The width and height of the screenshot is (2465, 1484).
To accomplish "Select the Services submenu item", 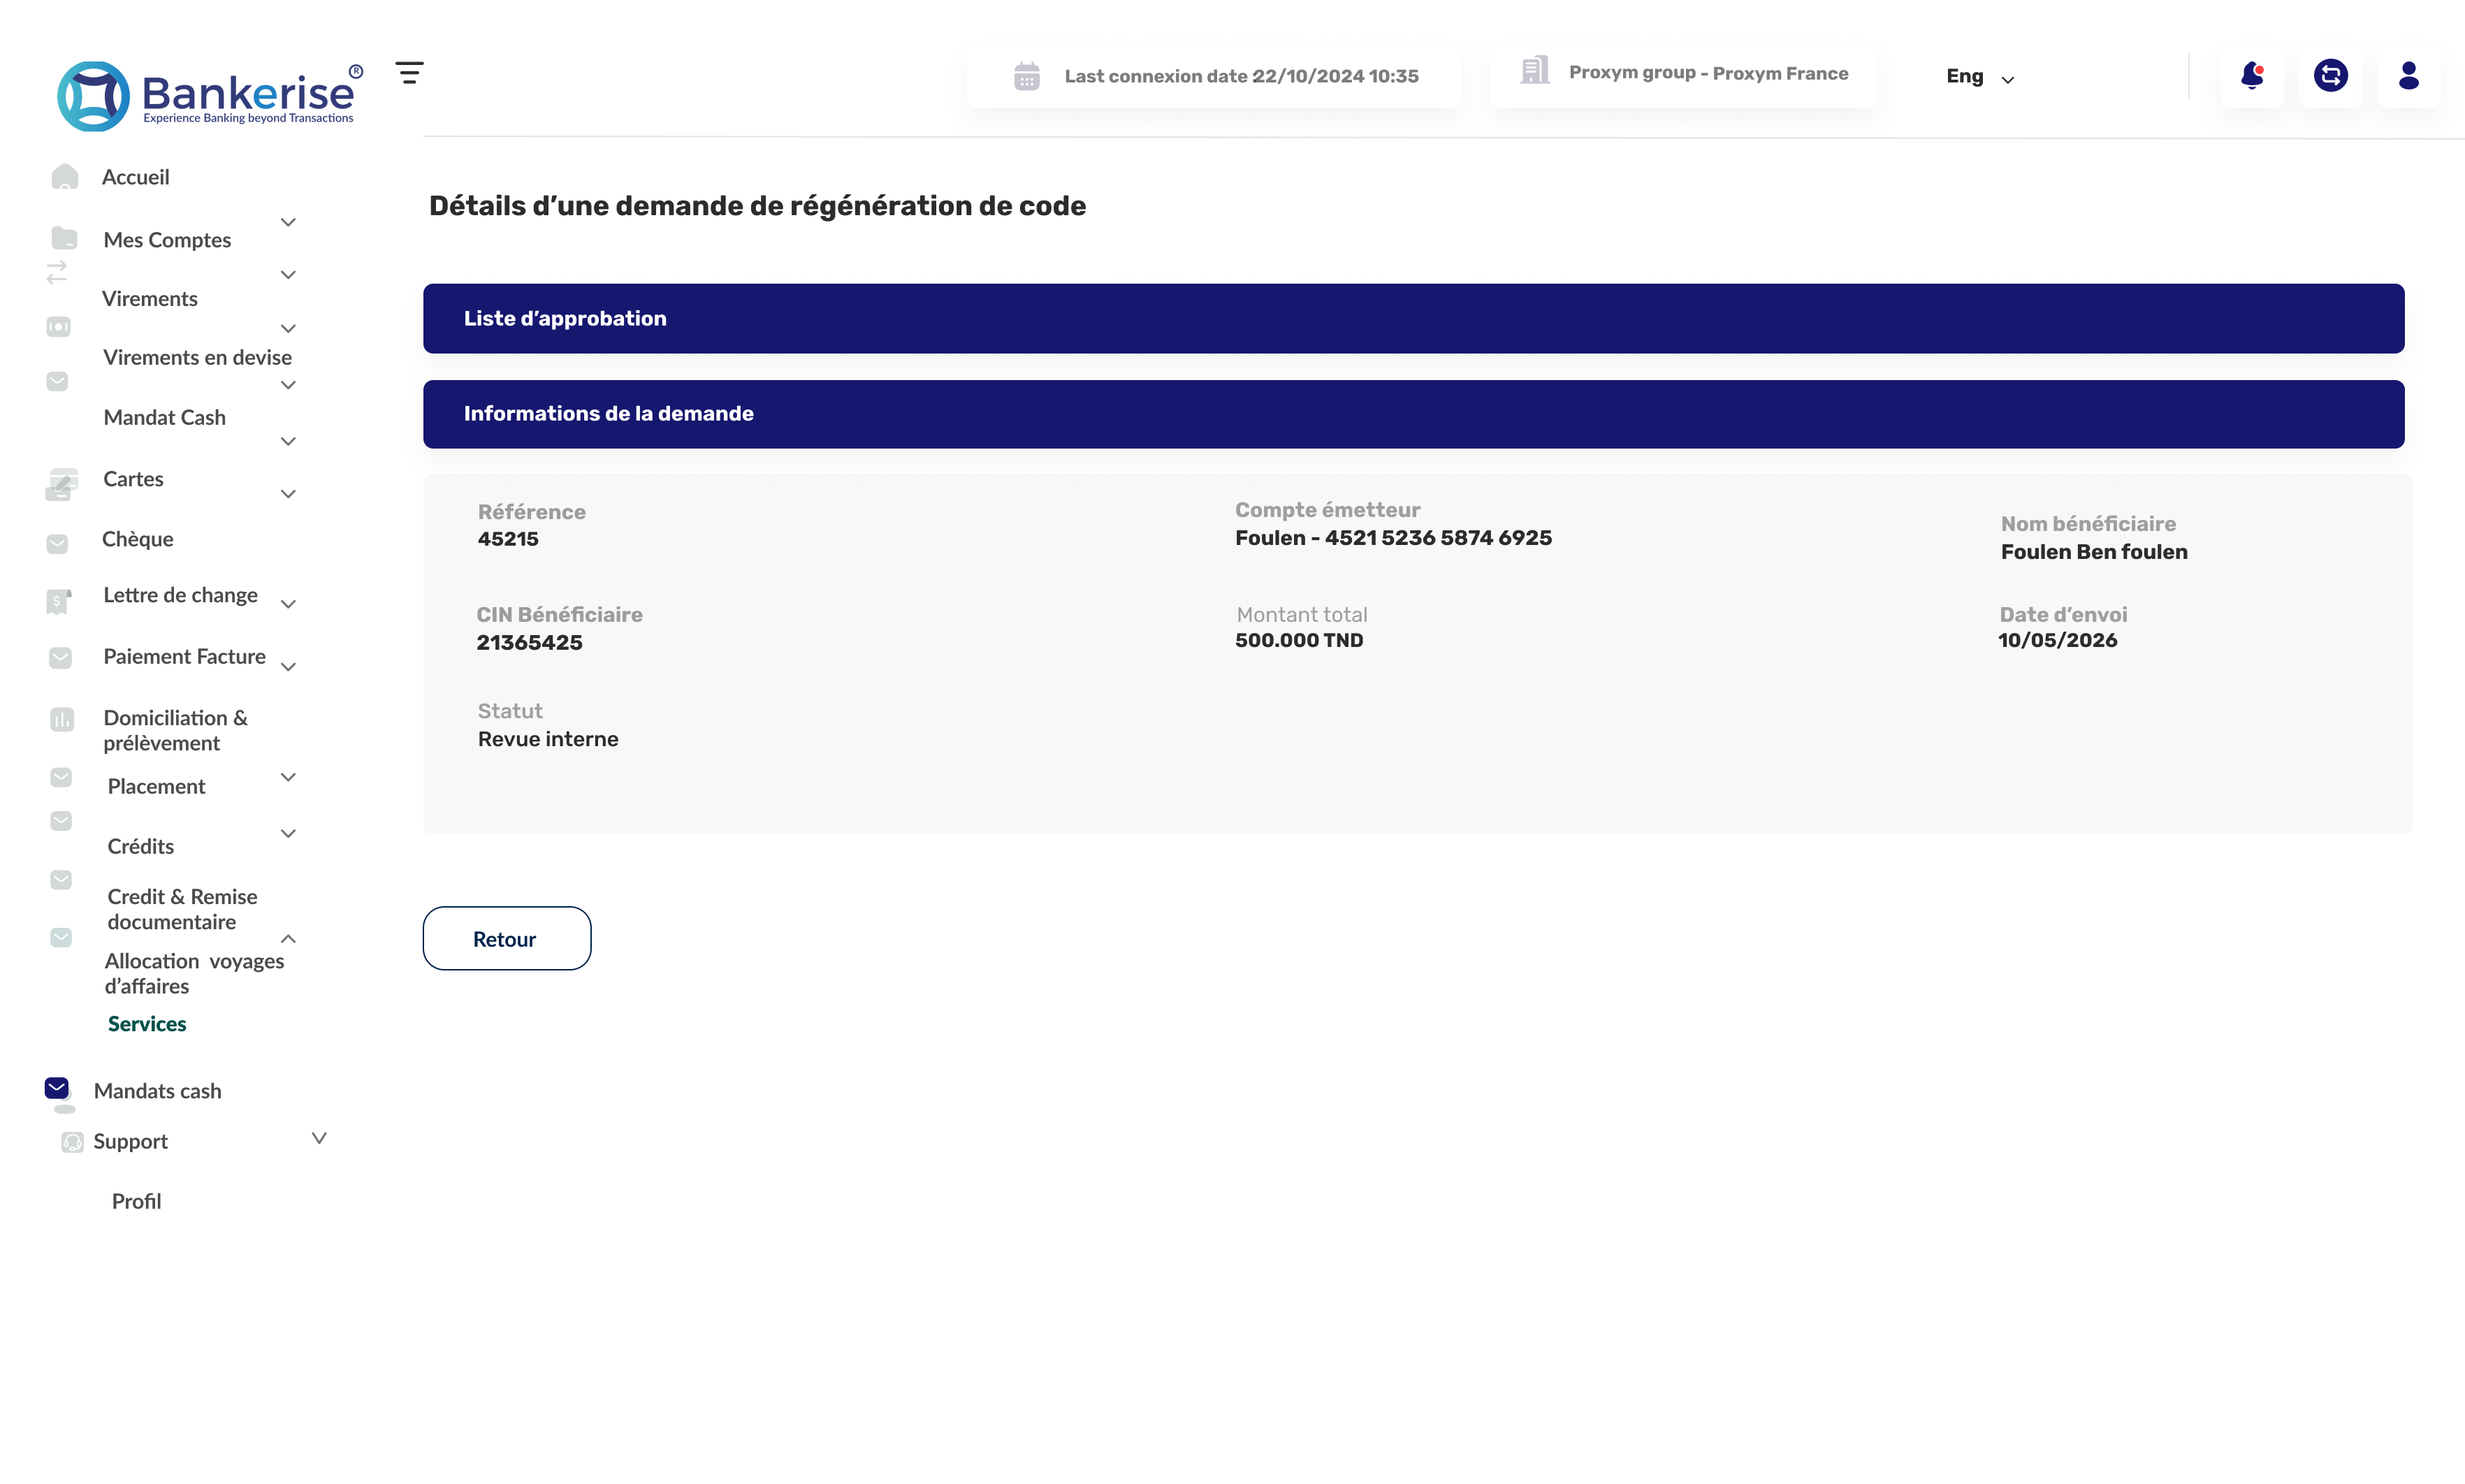I will pyautogui.click(x=147, y=1024).
